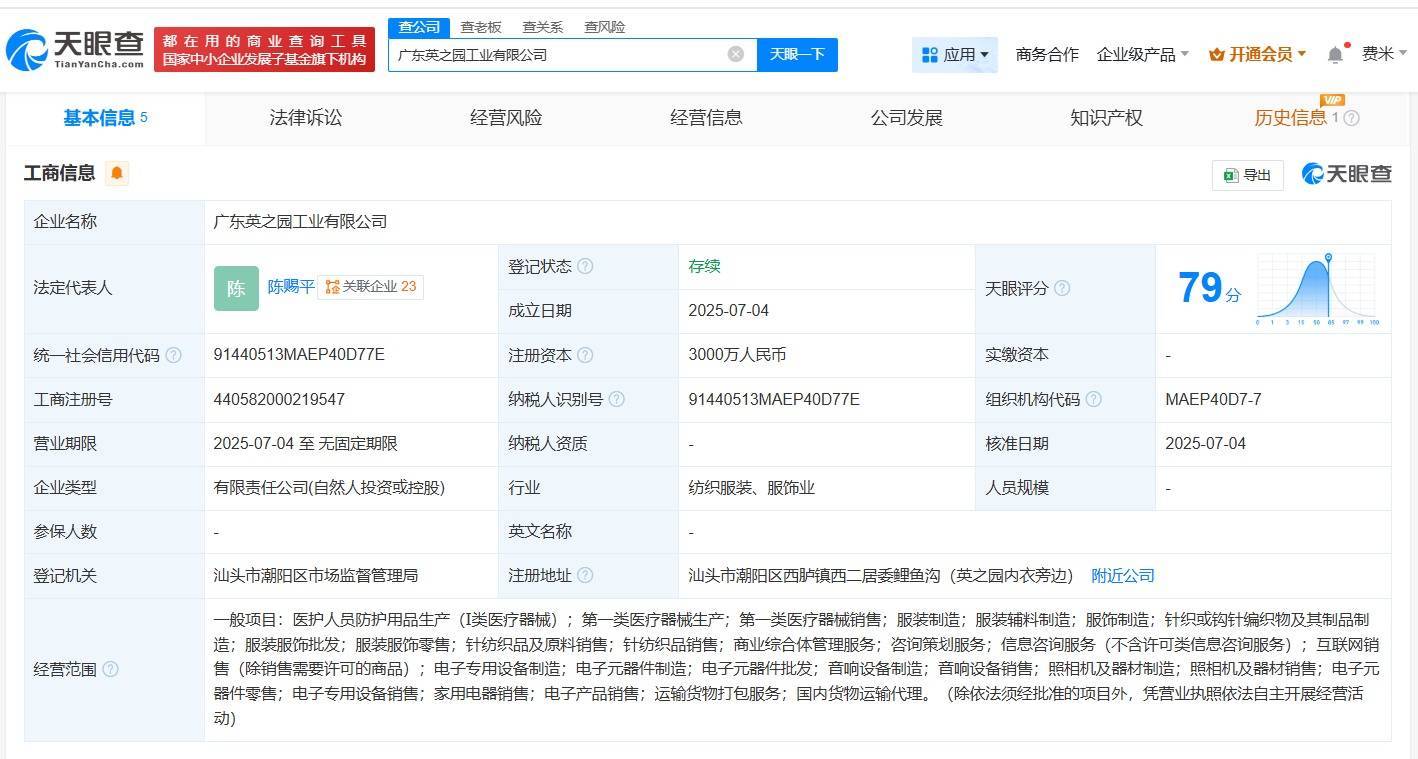Image resolution: width=1418 pixels, height=759 pixels.
Task: Click help icon next to 经营范围
Action: point(110,669)
